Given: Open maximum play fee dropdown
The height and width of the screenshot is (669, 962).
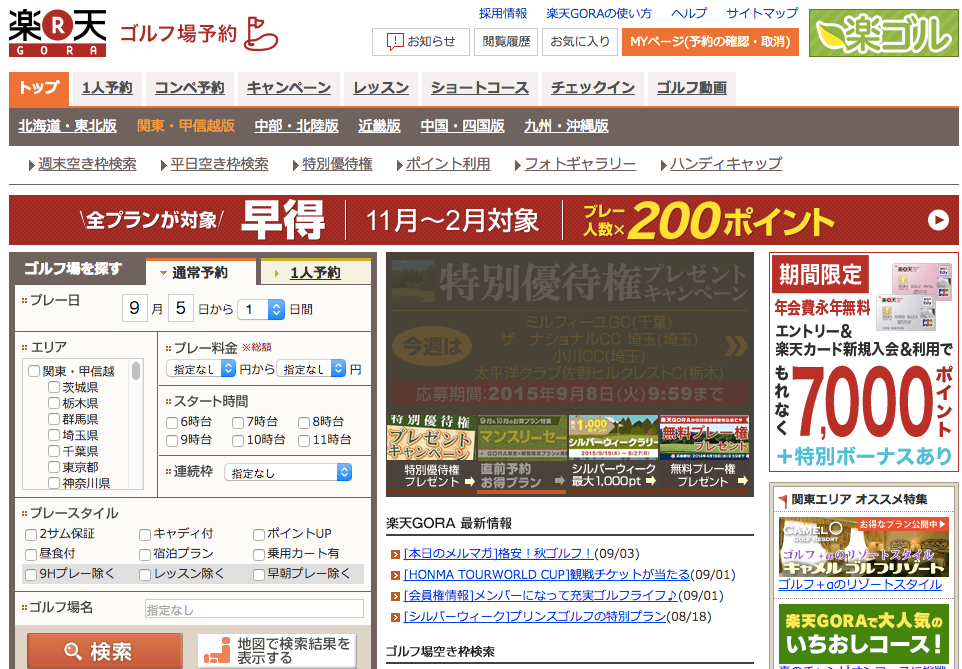Looking at the screenshot, I should coord(311,368).
